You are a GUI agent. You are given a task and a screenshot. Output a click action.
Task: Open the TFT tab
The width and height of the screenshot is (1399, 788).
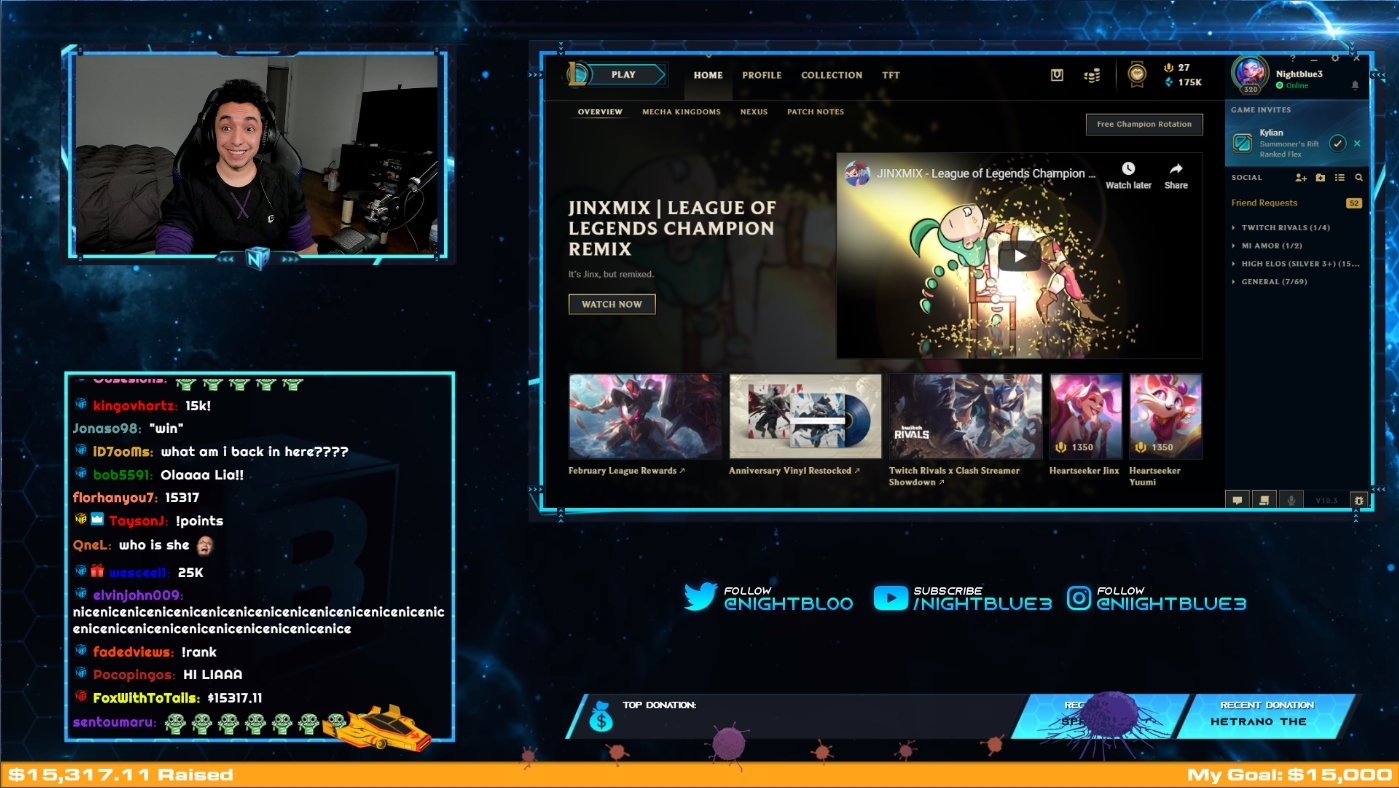tap(891, 75)
